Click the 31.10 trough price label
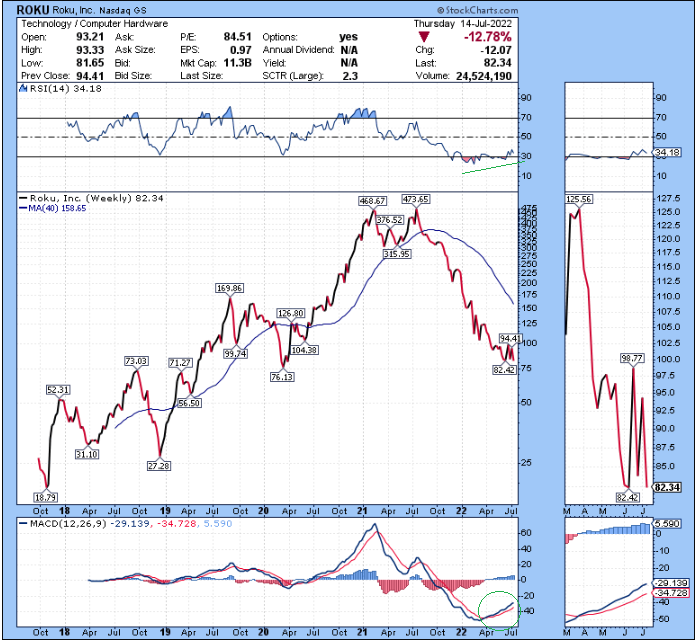Viewport: 698px width, 642px height. click(x=87, y=454)
